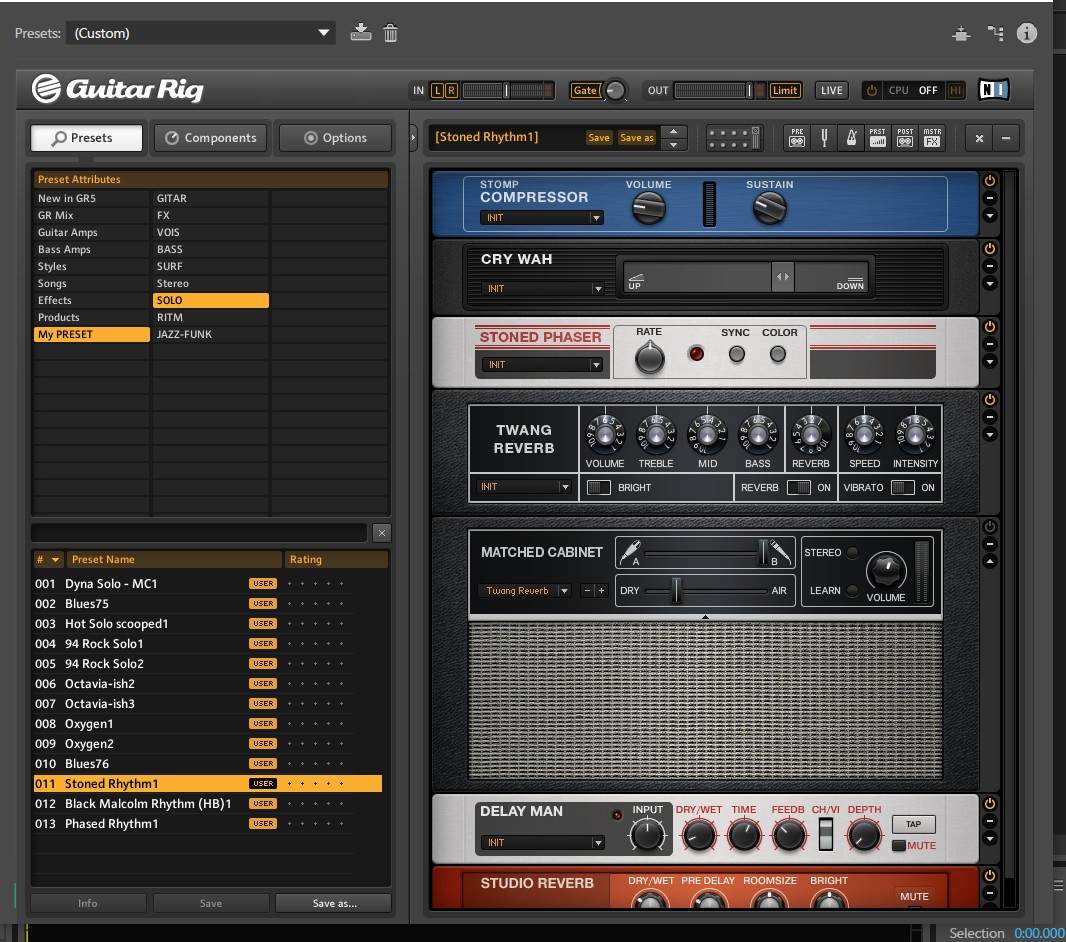The height and width of the screenshot is (942, 1066).
Task: Show the Pre Tapedeck module
Action: [x=797, y=138]
